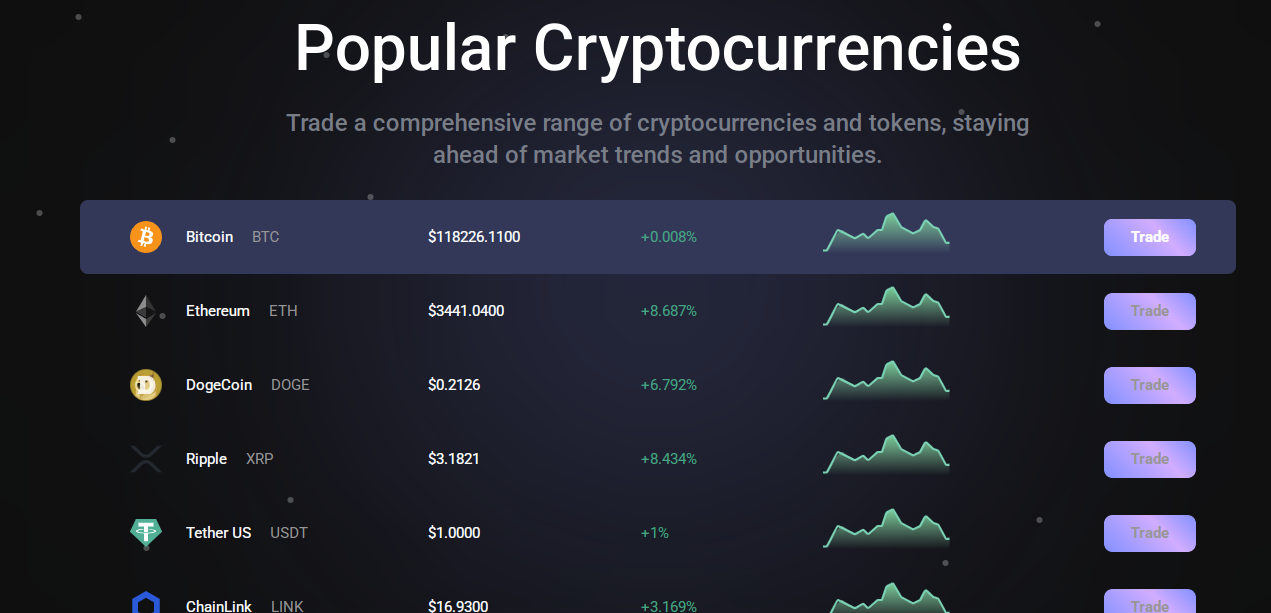View the Ripple trend sparkline
Image resolution: width=1271 pixels, height=613 pixels.
click(886, 455)
